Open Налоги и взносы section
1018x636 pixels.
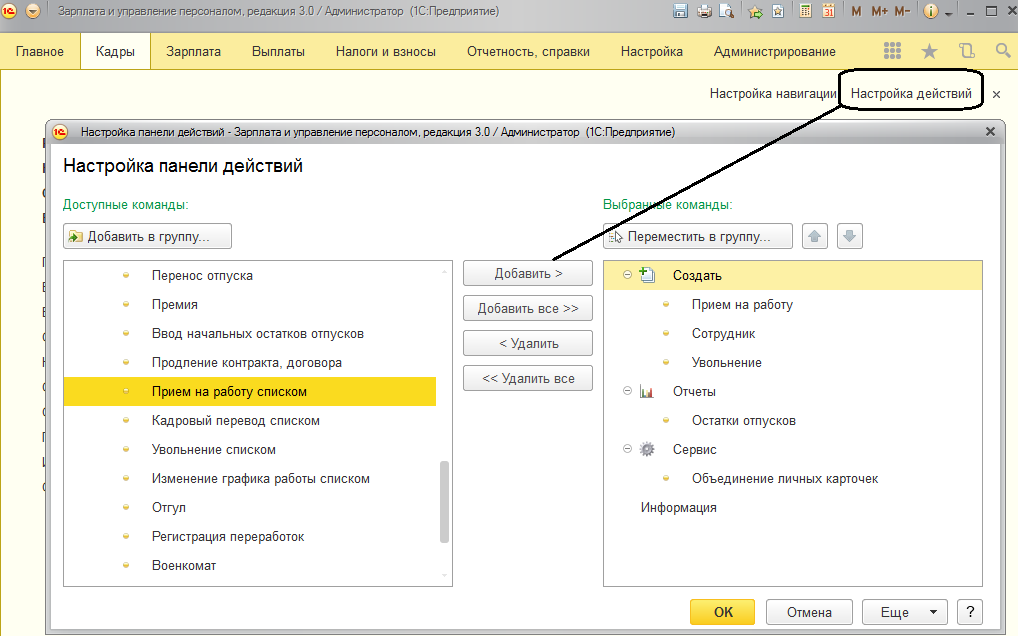click(x=386, y=51)
